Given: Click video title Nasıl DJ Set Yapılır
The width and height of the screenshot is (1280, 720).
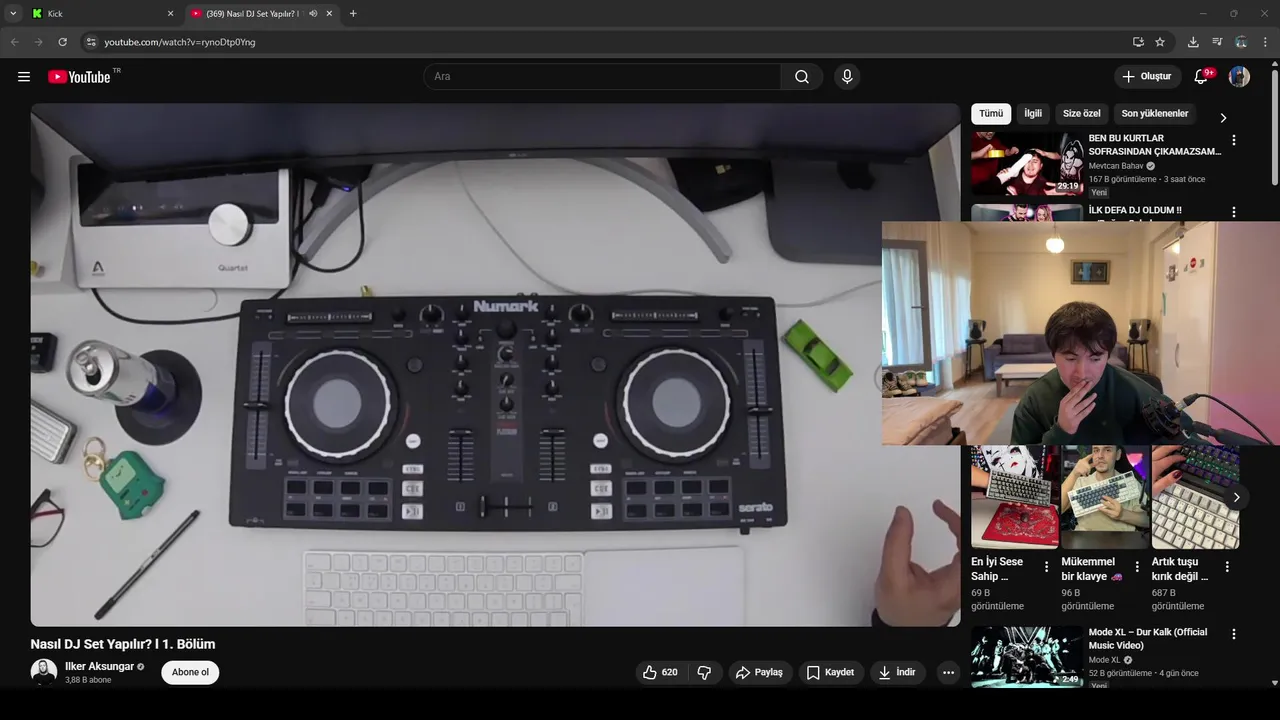Looking at the screenshot, I should click(x=123, y=644).
